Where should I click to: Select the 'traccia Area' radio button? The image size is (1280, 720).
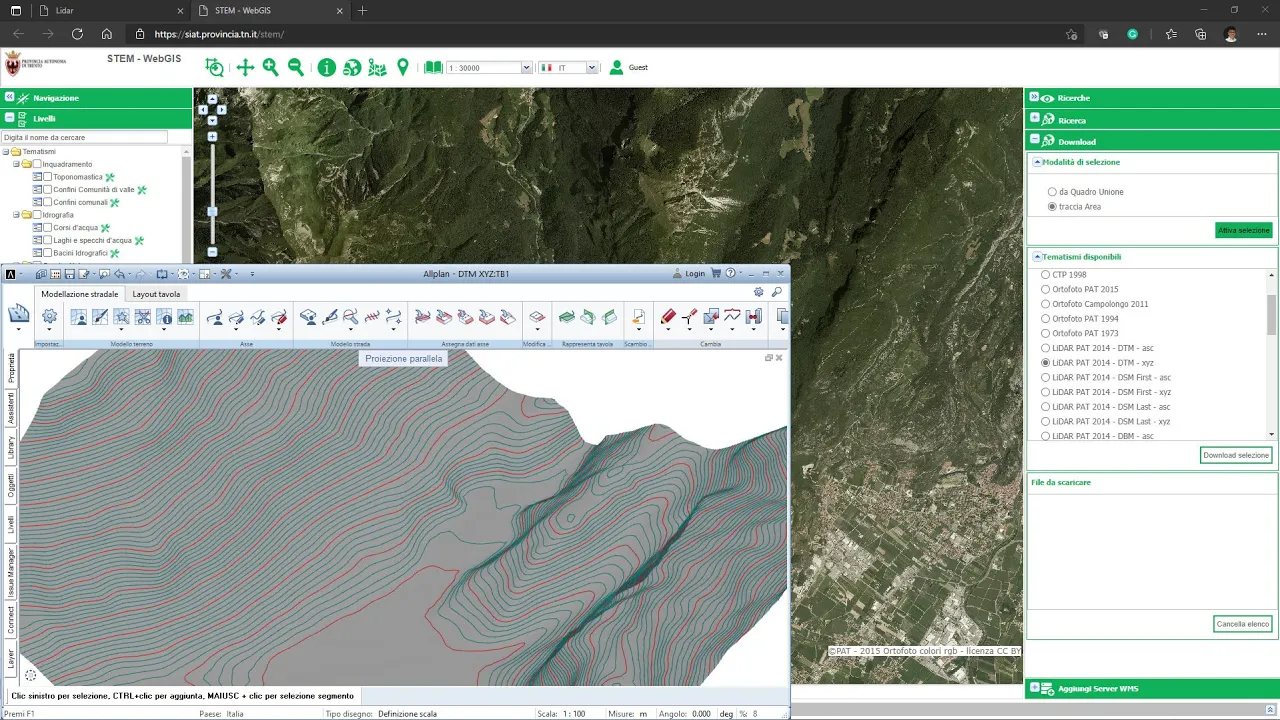[x=1052, y=206]
